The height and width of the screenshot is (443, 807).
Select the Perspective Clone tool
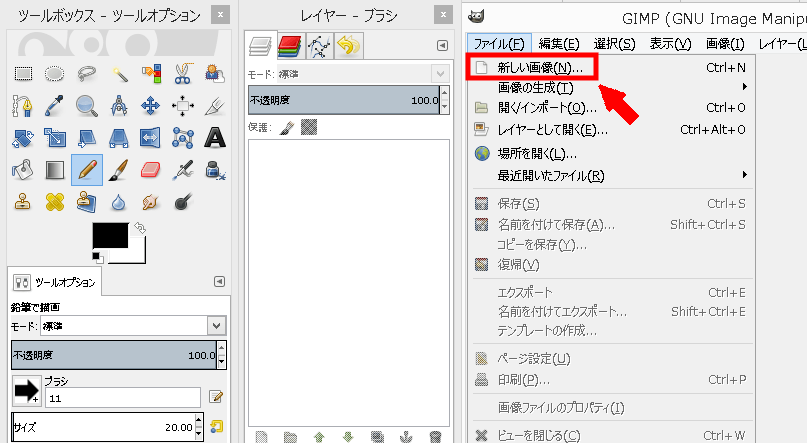point(86,202)
